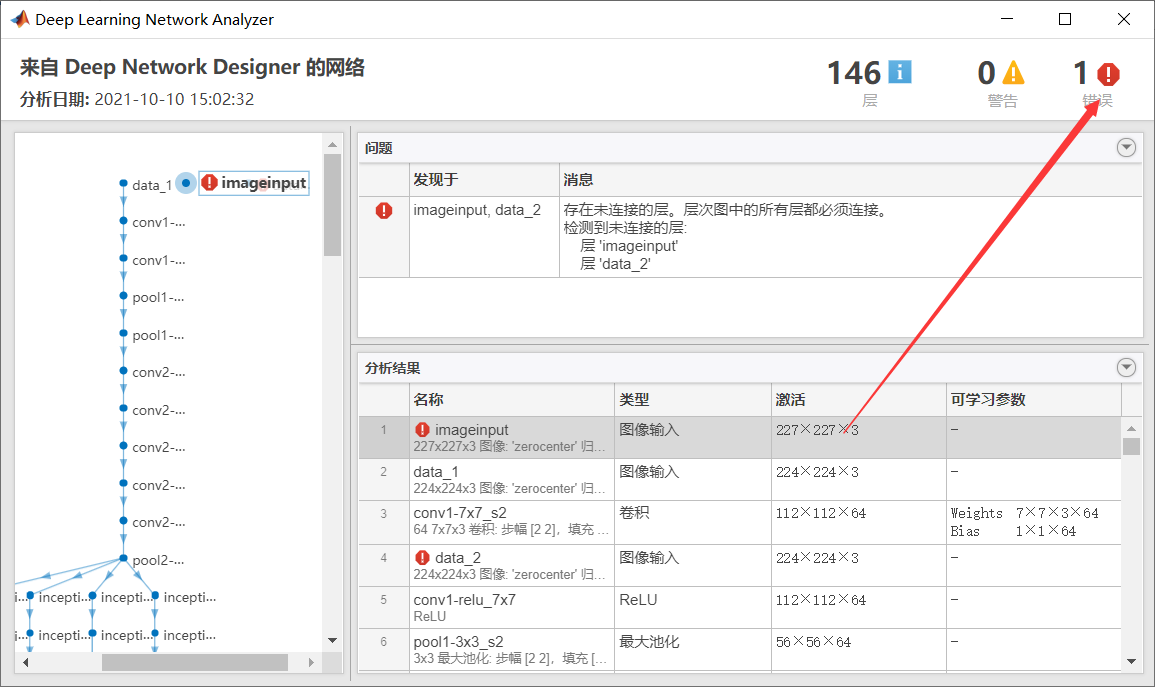The width and height of the screenshot is (1155, 687).
Task: Select row 6 pool1-3x3_s2 in results table
Action: click(x=740, y=649)
